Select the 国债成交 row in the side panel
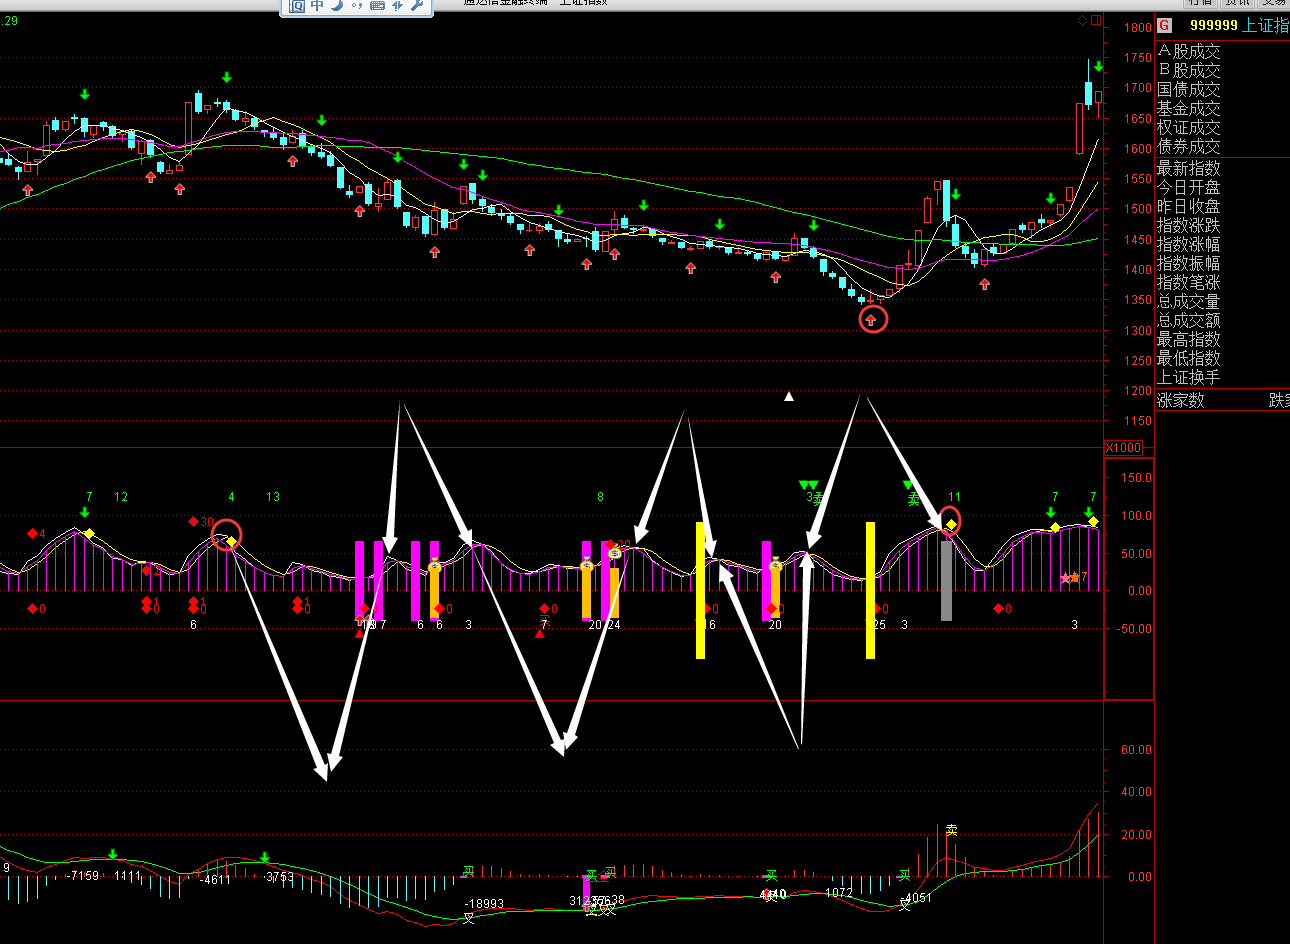This screenshot has width=1290, height=944. coord(1189,90)
